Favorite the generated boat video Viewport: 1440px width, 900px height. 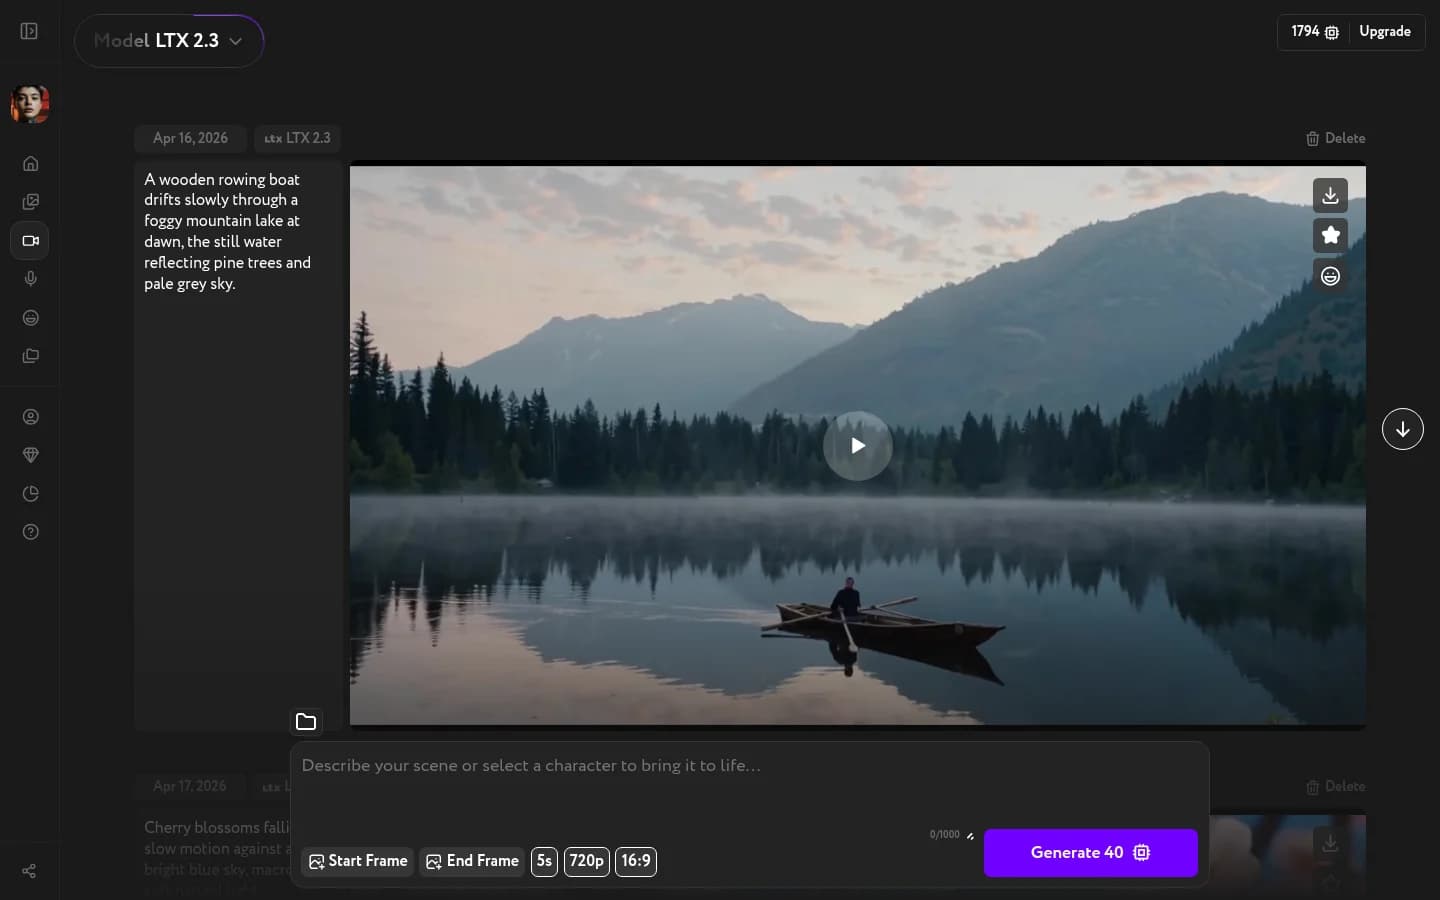(x=1330, y=235)
